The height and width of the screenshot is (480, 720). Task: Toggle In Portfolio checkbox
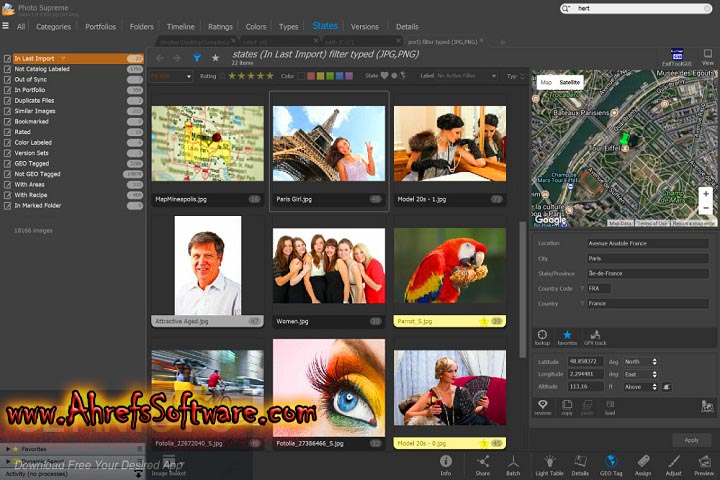click(7, 90)
